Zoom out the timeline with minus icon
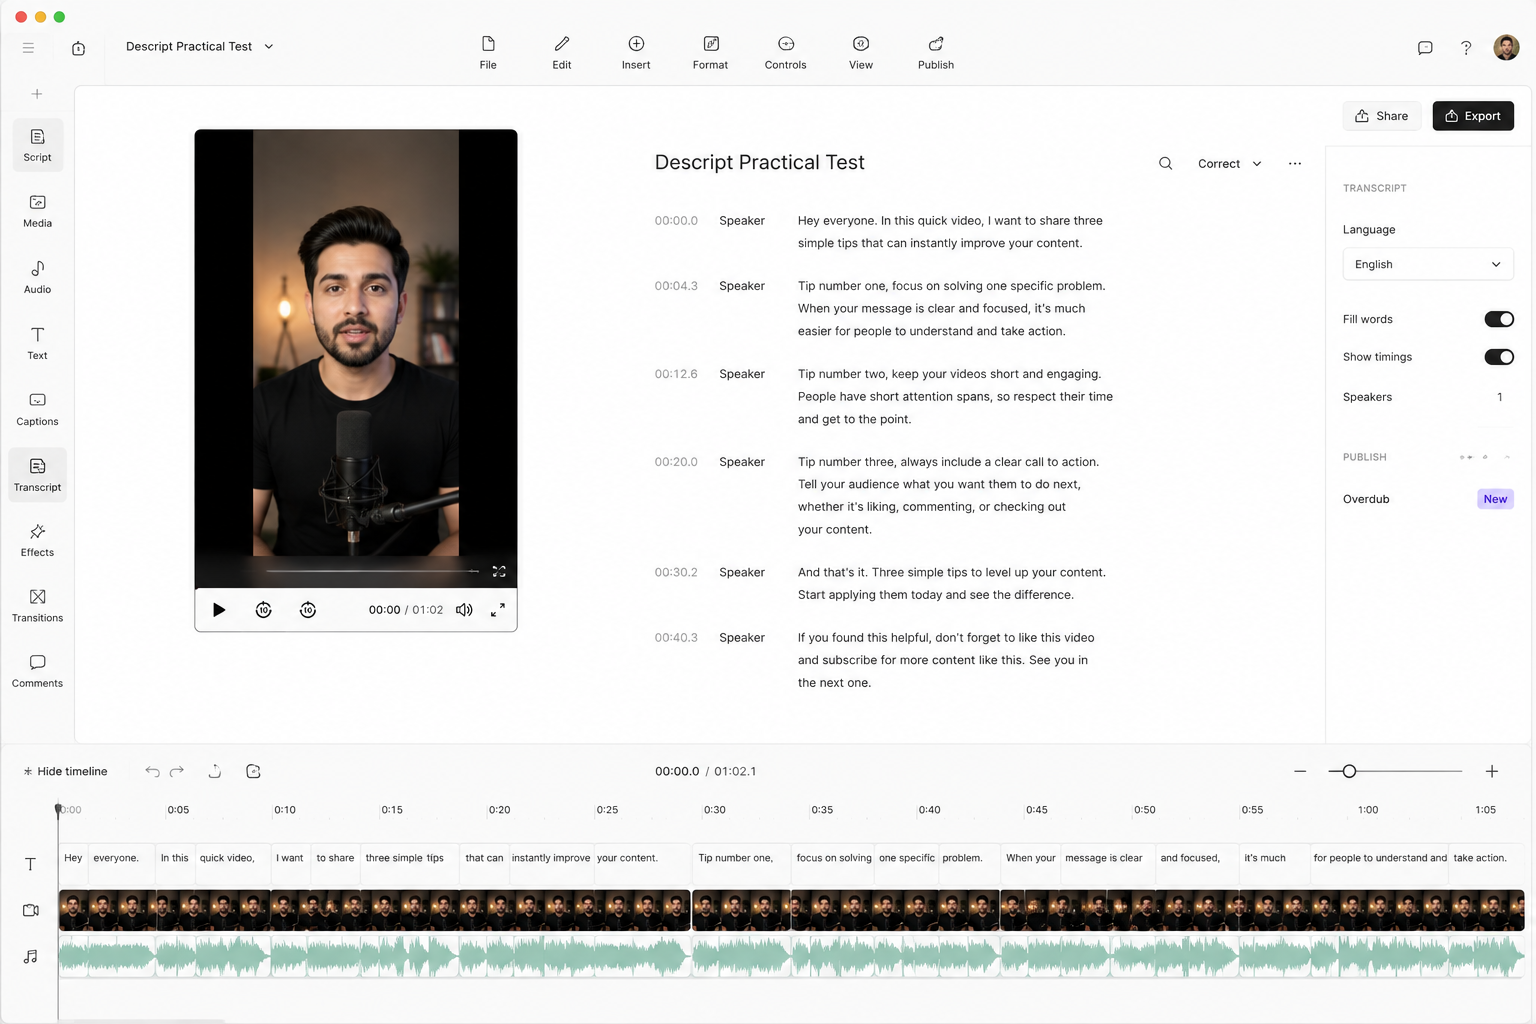1536x1024 pixels. click(1300, 771)
